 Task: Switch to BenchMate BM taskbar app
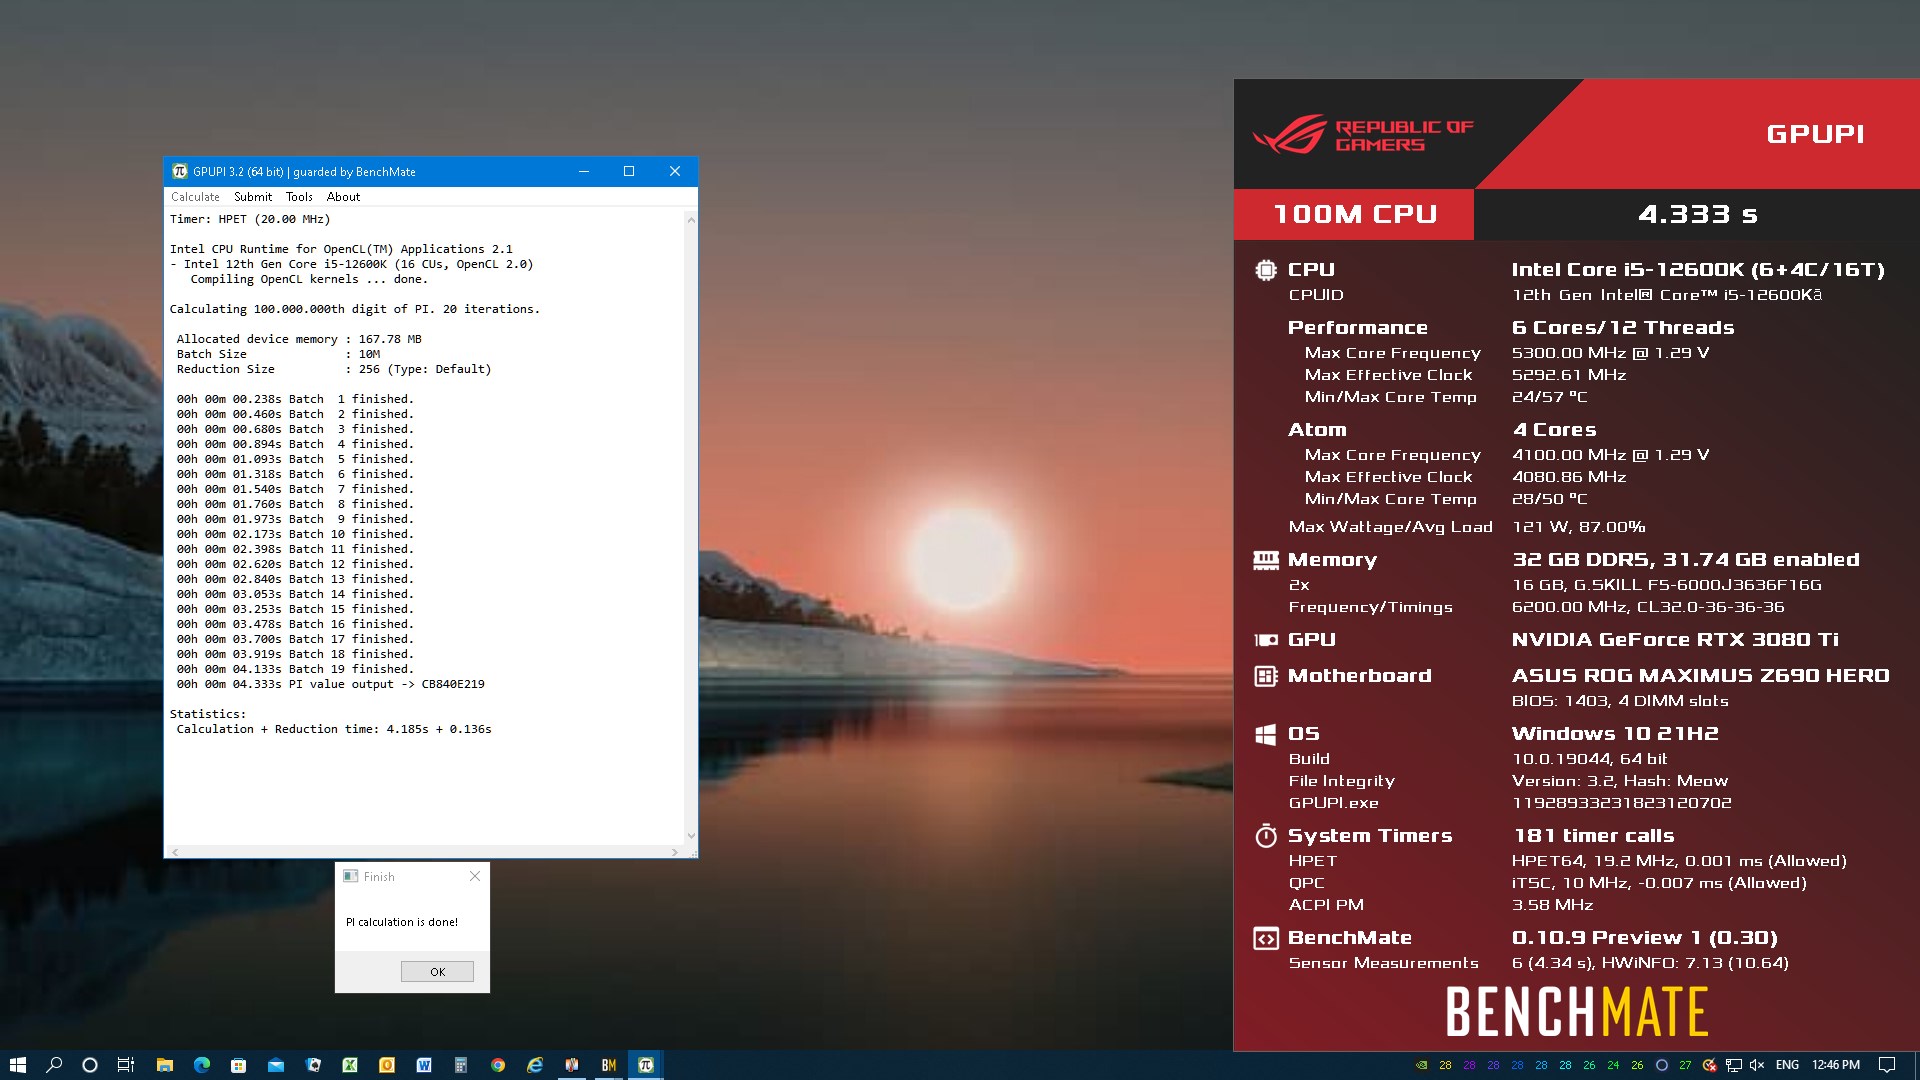(609, 1065)
